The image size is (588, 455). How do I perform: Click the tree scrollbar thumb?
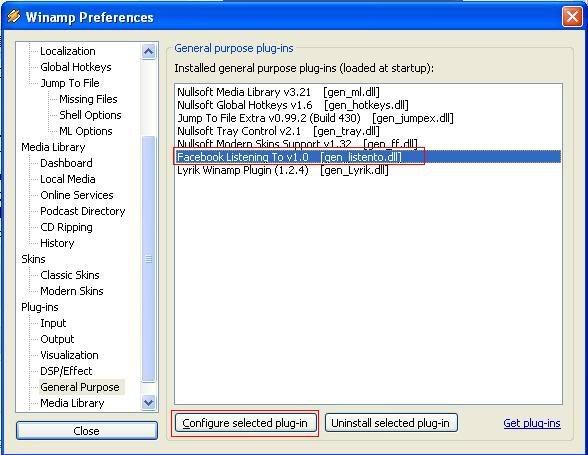pos(148,259)
